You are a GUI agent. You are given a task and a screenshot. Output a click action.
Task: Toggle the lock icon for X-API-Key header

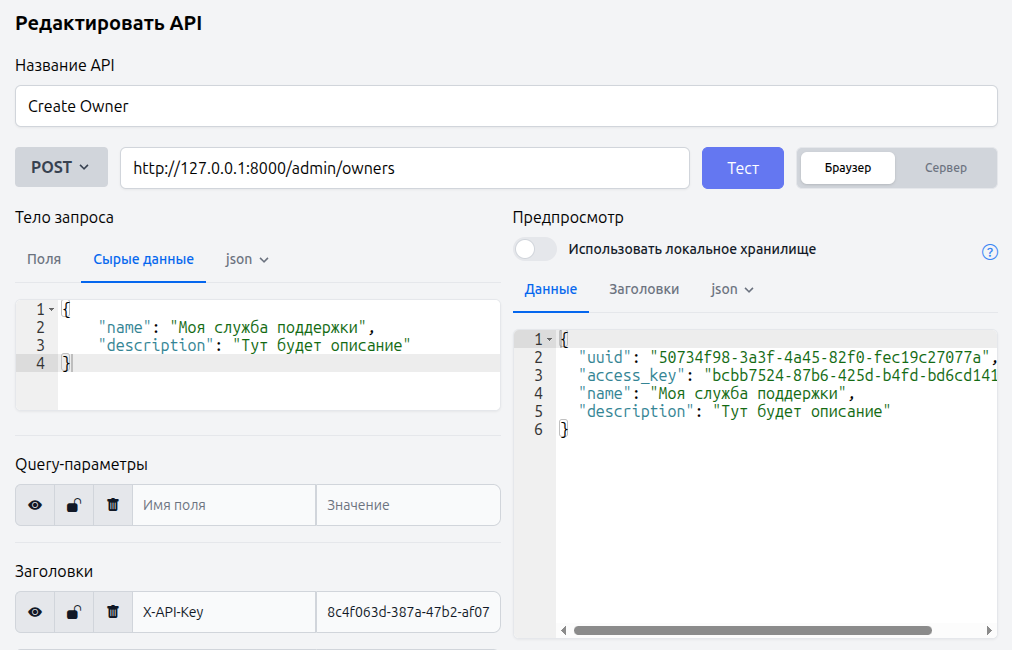point(74,612)
